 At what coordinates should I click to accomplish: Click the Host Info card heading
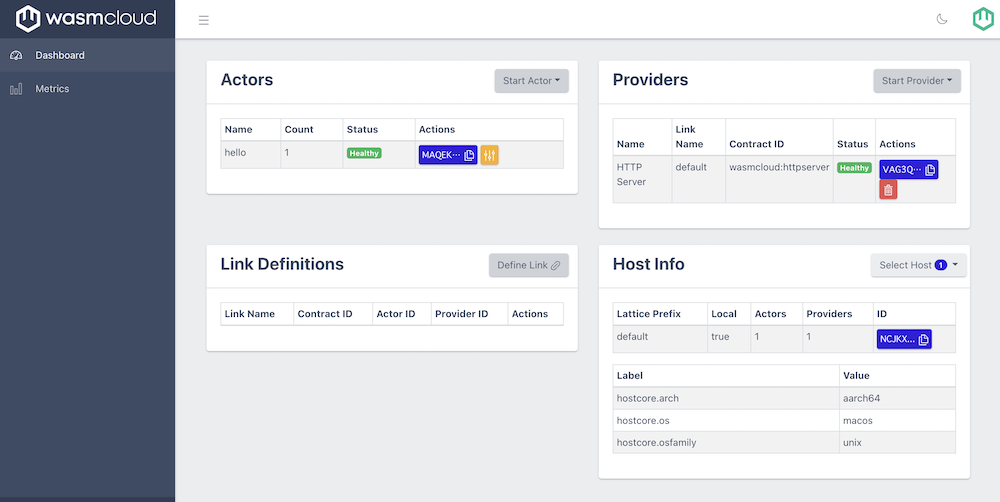[649, 264]
